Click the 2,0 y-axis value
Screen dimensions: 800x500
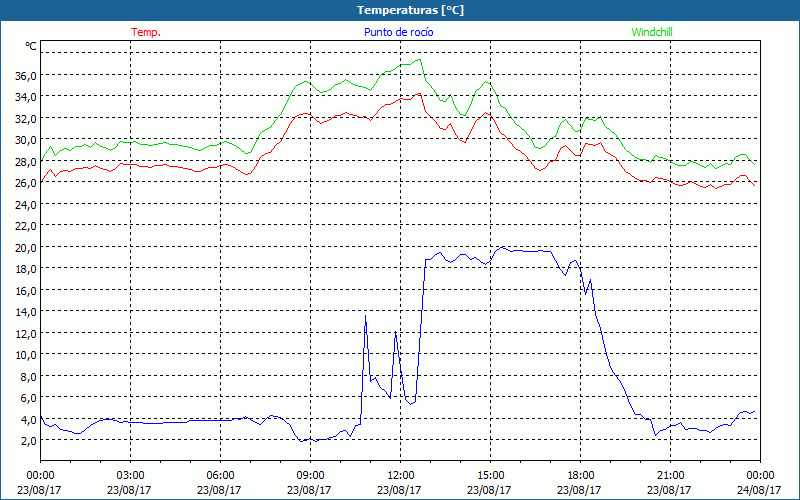tap(28, 440)
